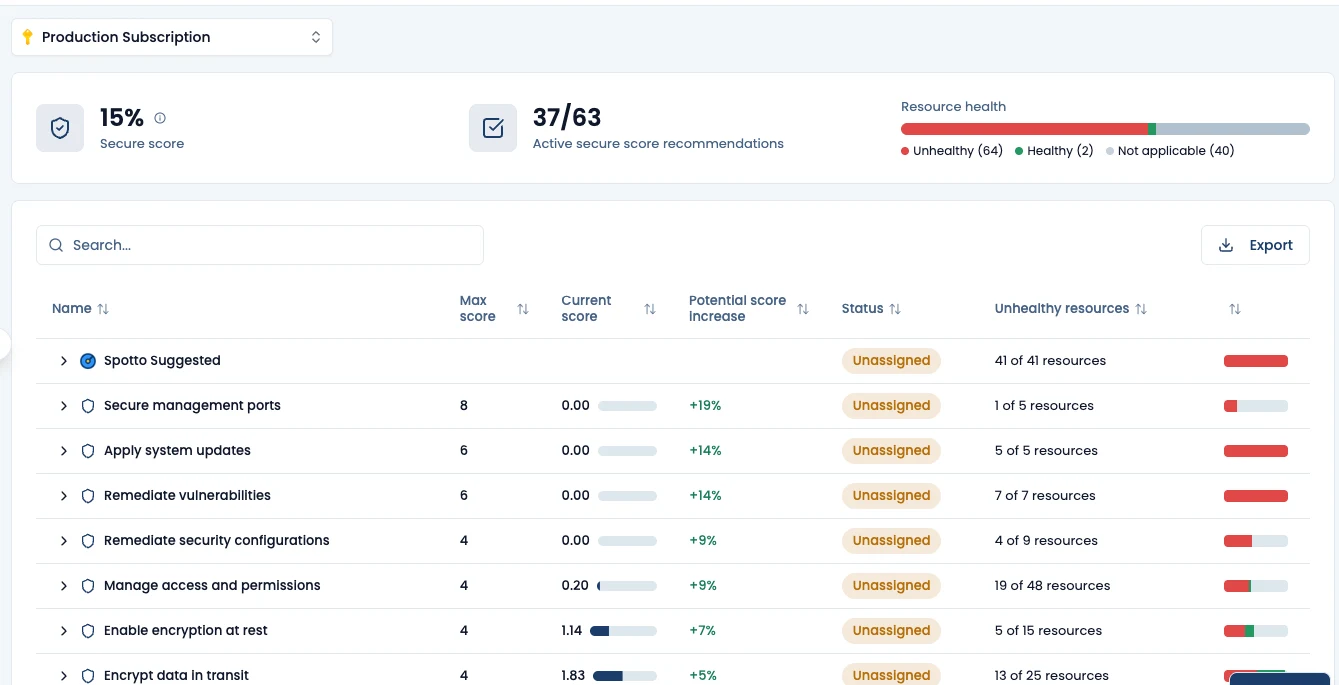Click shield icon for Encrypt data in transit

[88, 676]
